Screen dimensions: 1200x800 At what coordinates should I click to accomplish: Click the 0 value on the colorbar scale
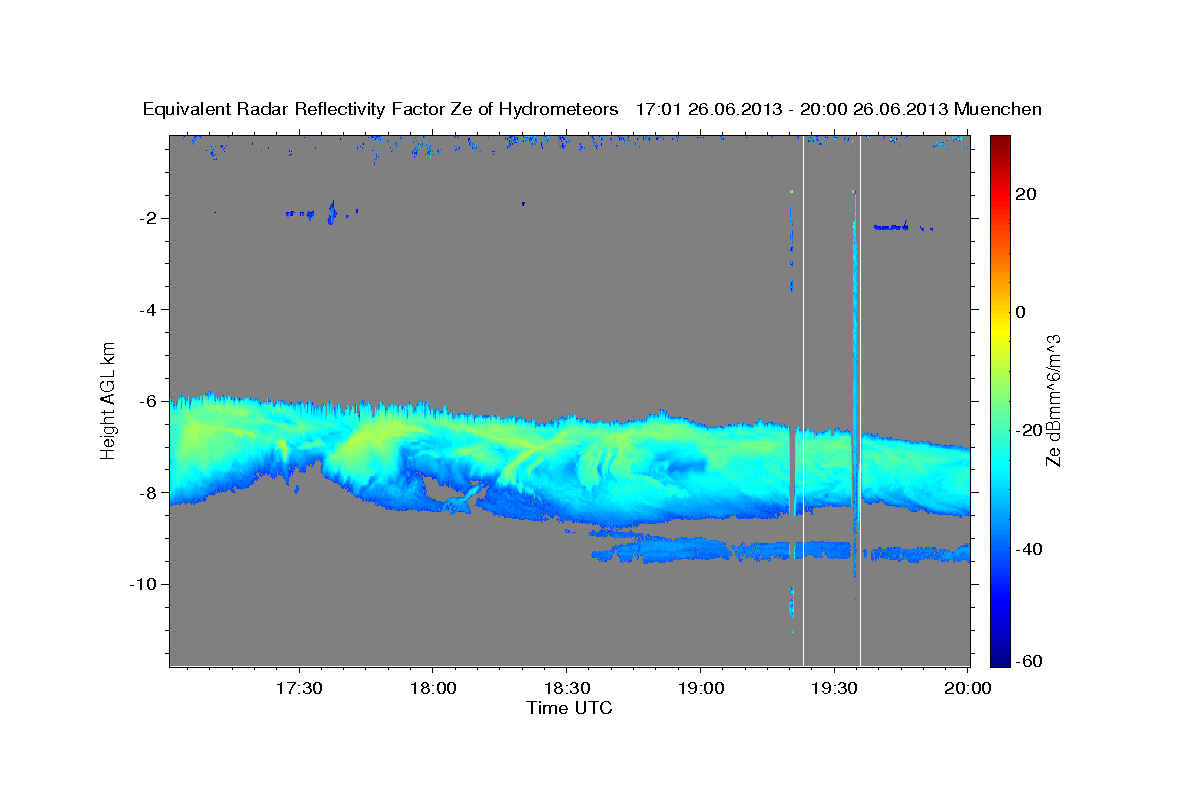coord(1021,312)
